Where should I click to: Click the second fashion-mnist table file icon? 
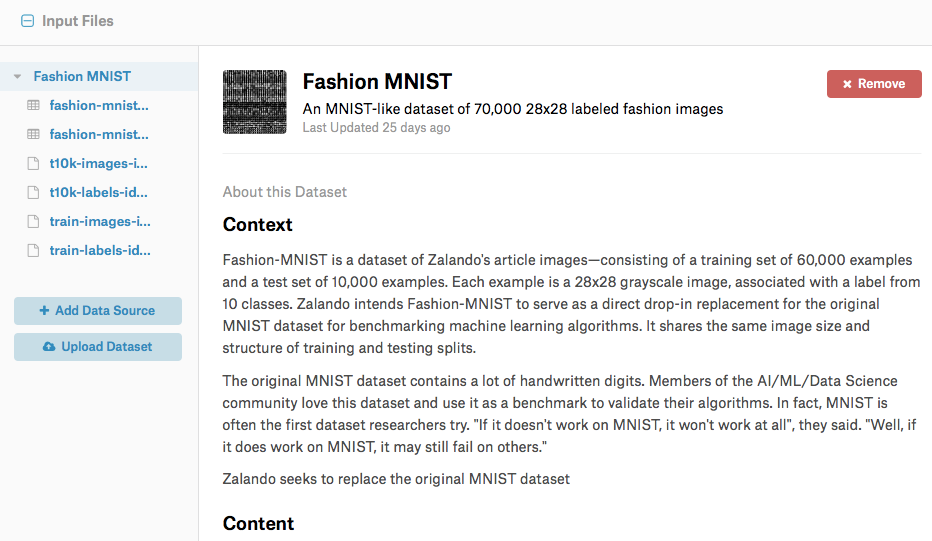tap(33, 135)
